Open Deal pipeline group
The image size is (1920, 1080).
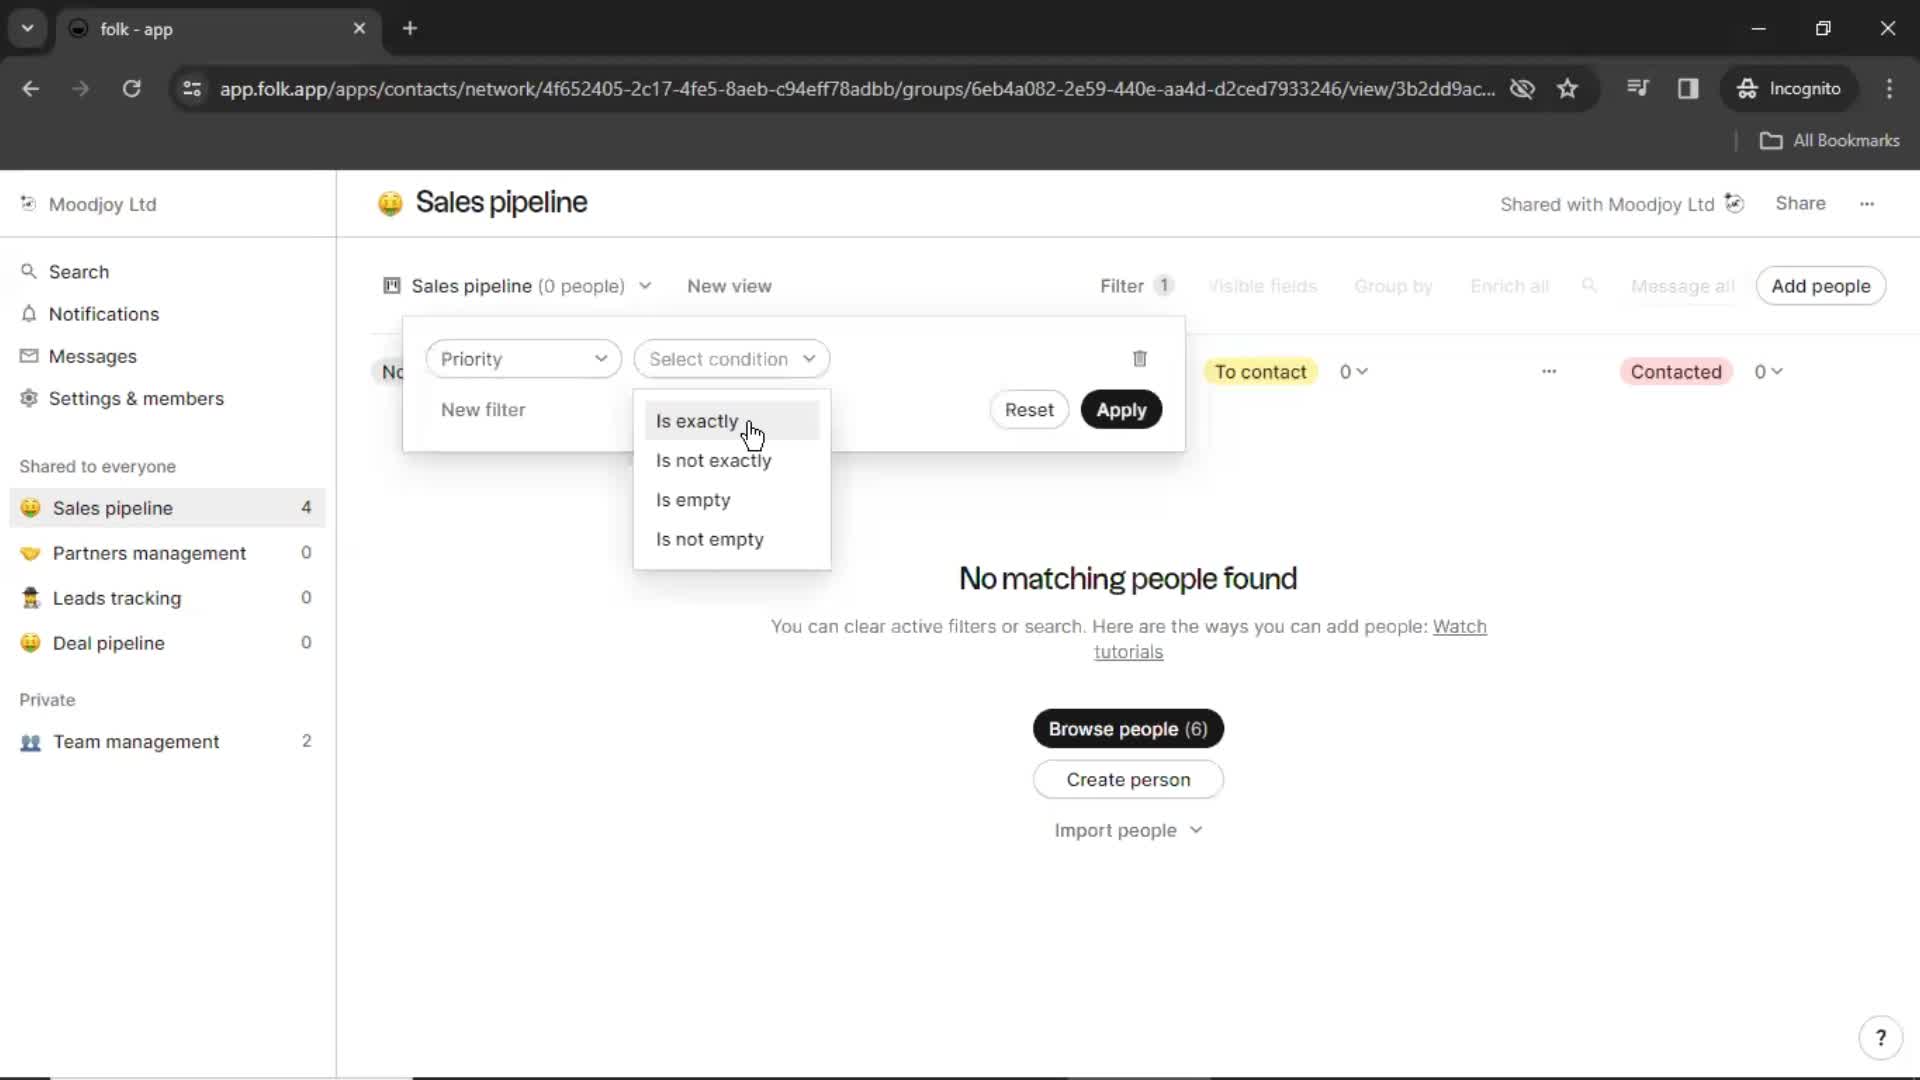pyautogui.click(x=167, y=643)
